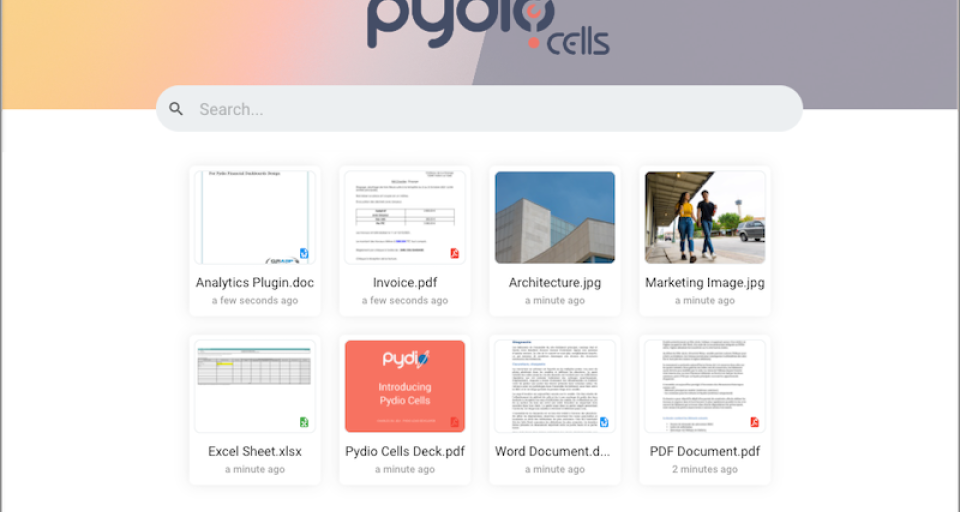The image size is (960, 512).
Task: Click the PDF icon on Pydio Cells Deck
Action: (454, 422)
